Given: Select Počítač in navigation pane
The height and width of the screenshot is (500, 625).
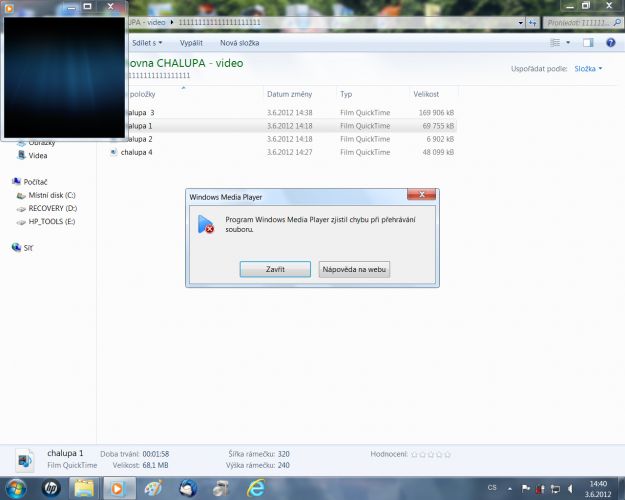Looking at the screenshot, I should (35, 182).
